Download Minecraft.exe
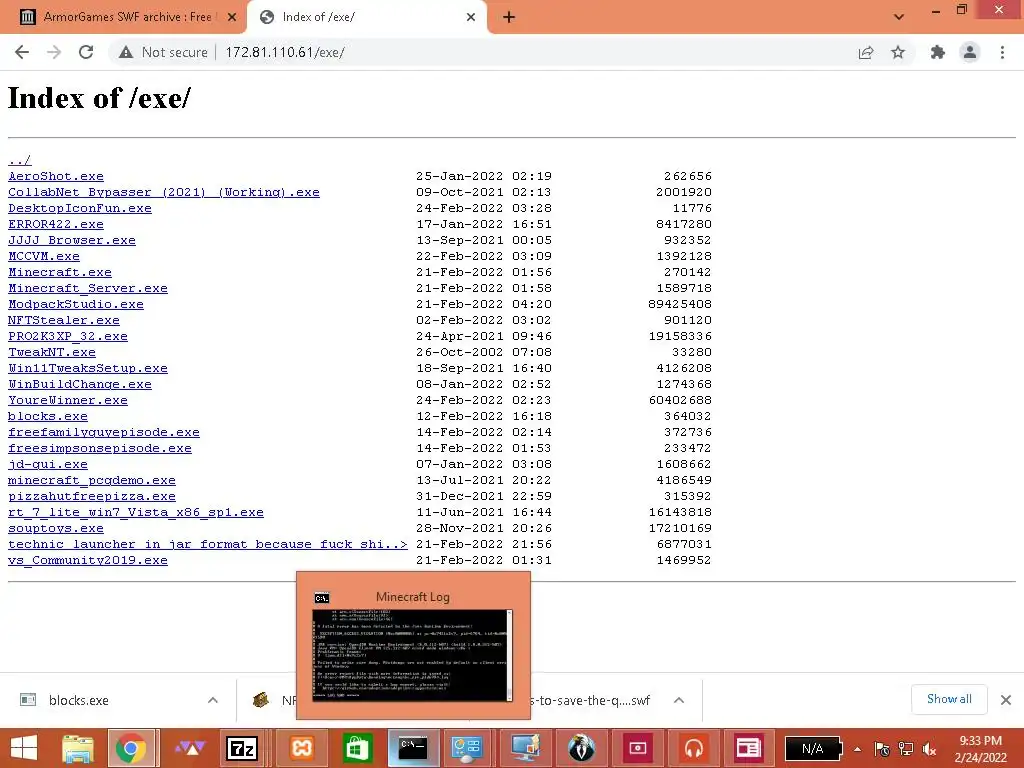 59,272
